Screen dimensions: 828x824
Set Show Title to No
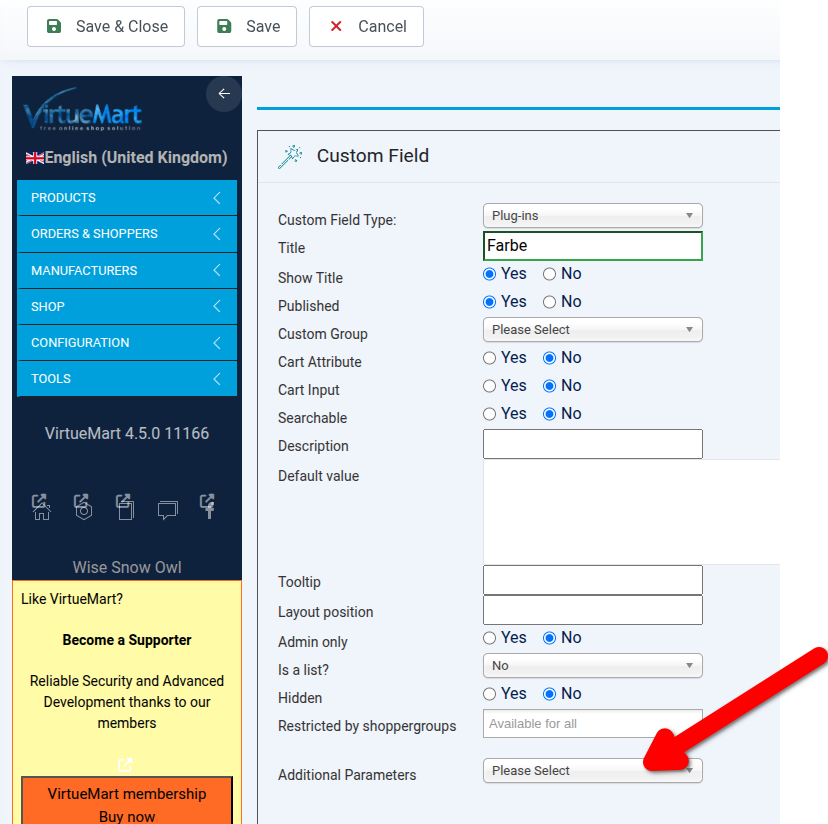[550, 274]
